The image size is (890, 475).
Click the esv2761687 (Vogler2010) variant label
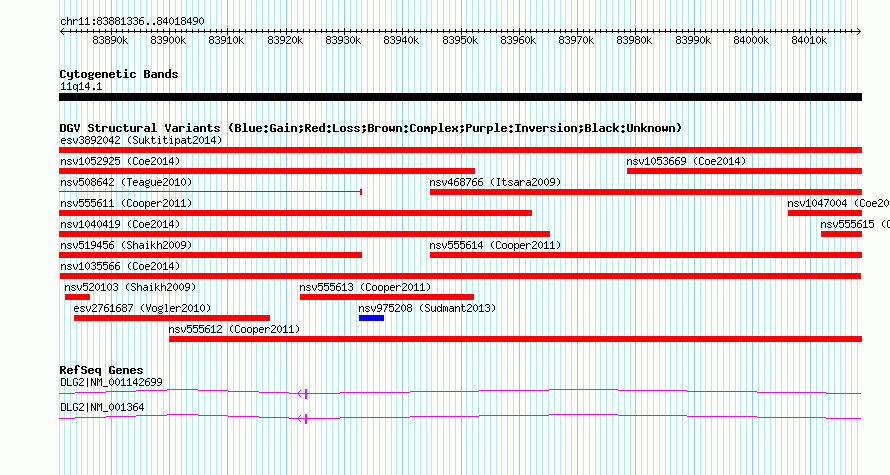[x=142, y=308]
